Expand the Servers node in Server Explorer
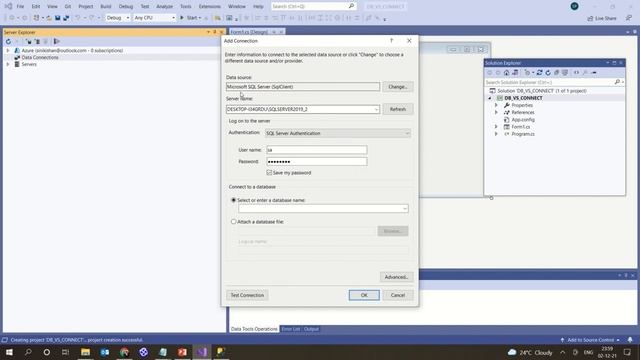Viewport: 640px width, 360px height. pyautogui.click(x=8, y=64)
